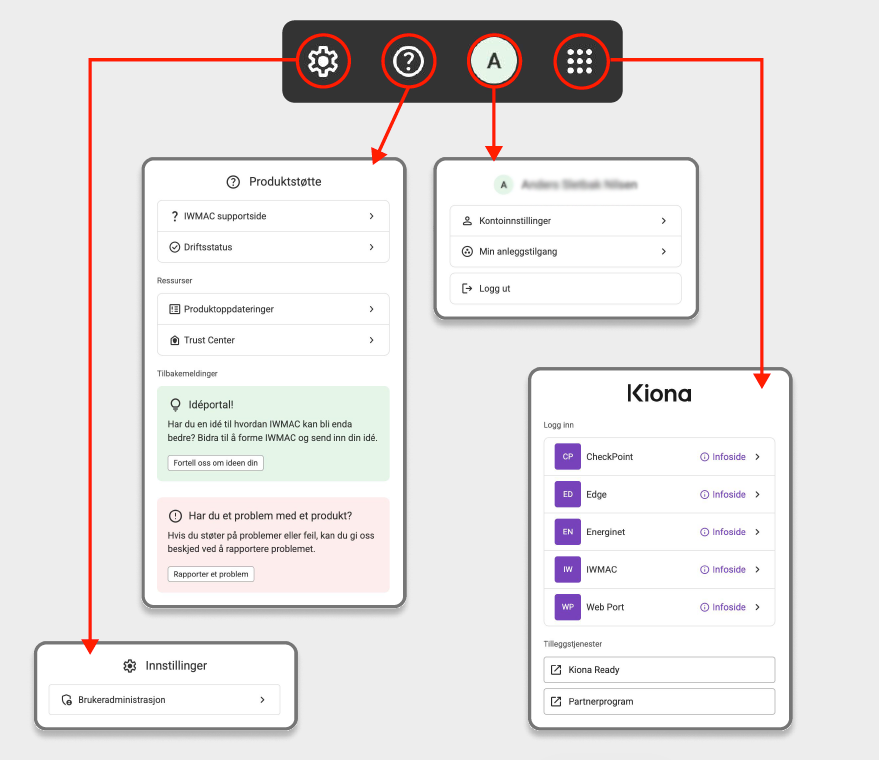Open CheckPoint via its row chevron
This screenshot has height=760, width=879.
[x=757, y=457]
